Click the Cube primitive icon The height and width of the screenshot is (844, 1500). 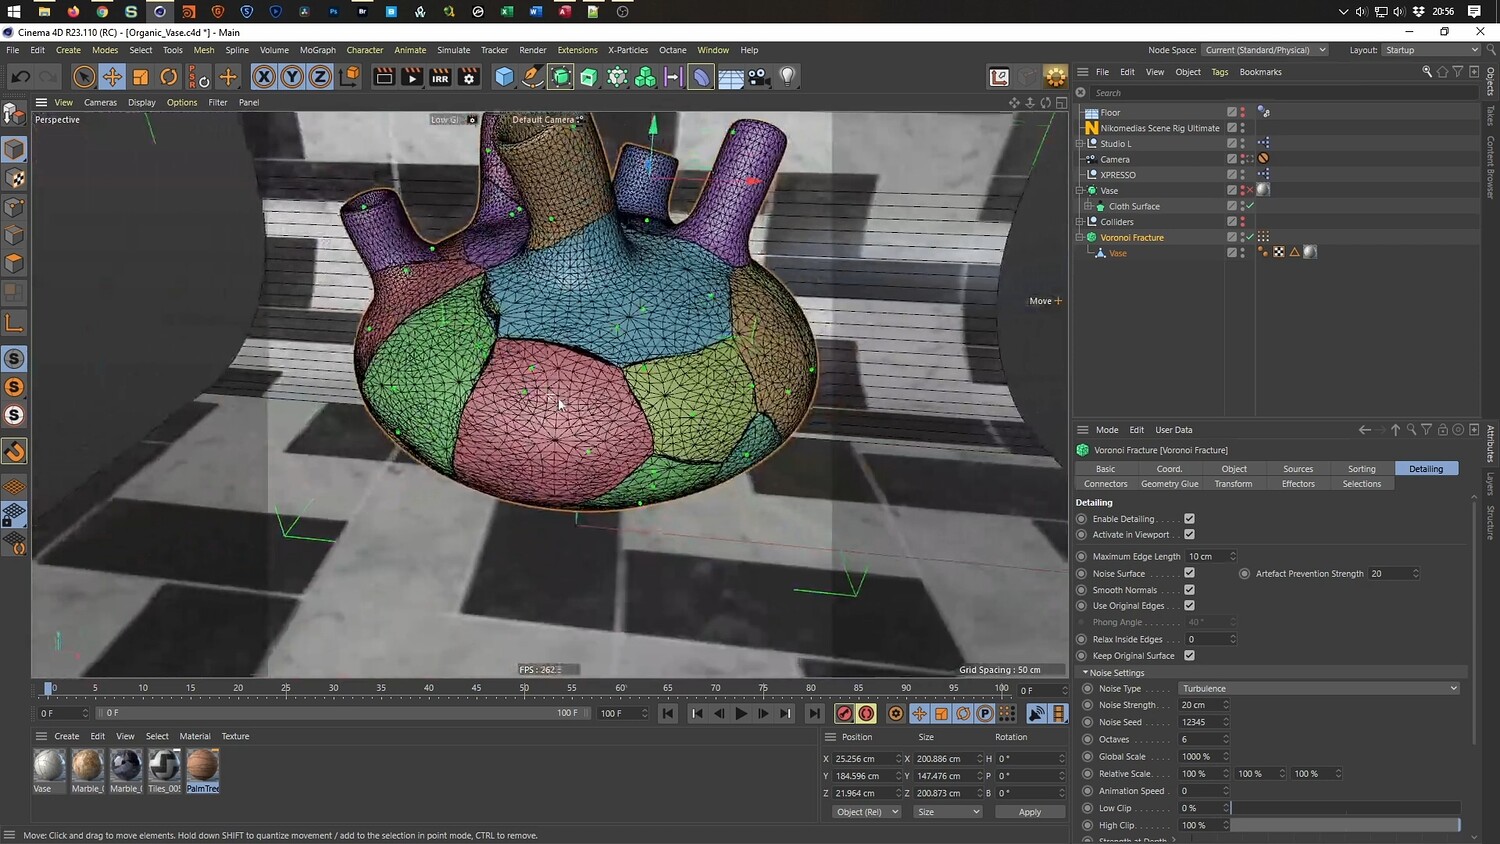pyautogui.click(x=505, y=77)
